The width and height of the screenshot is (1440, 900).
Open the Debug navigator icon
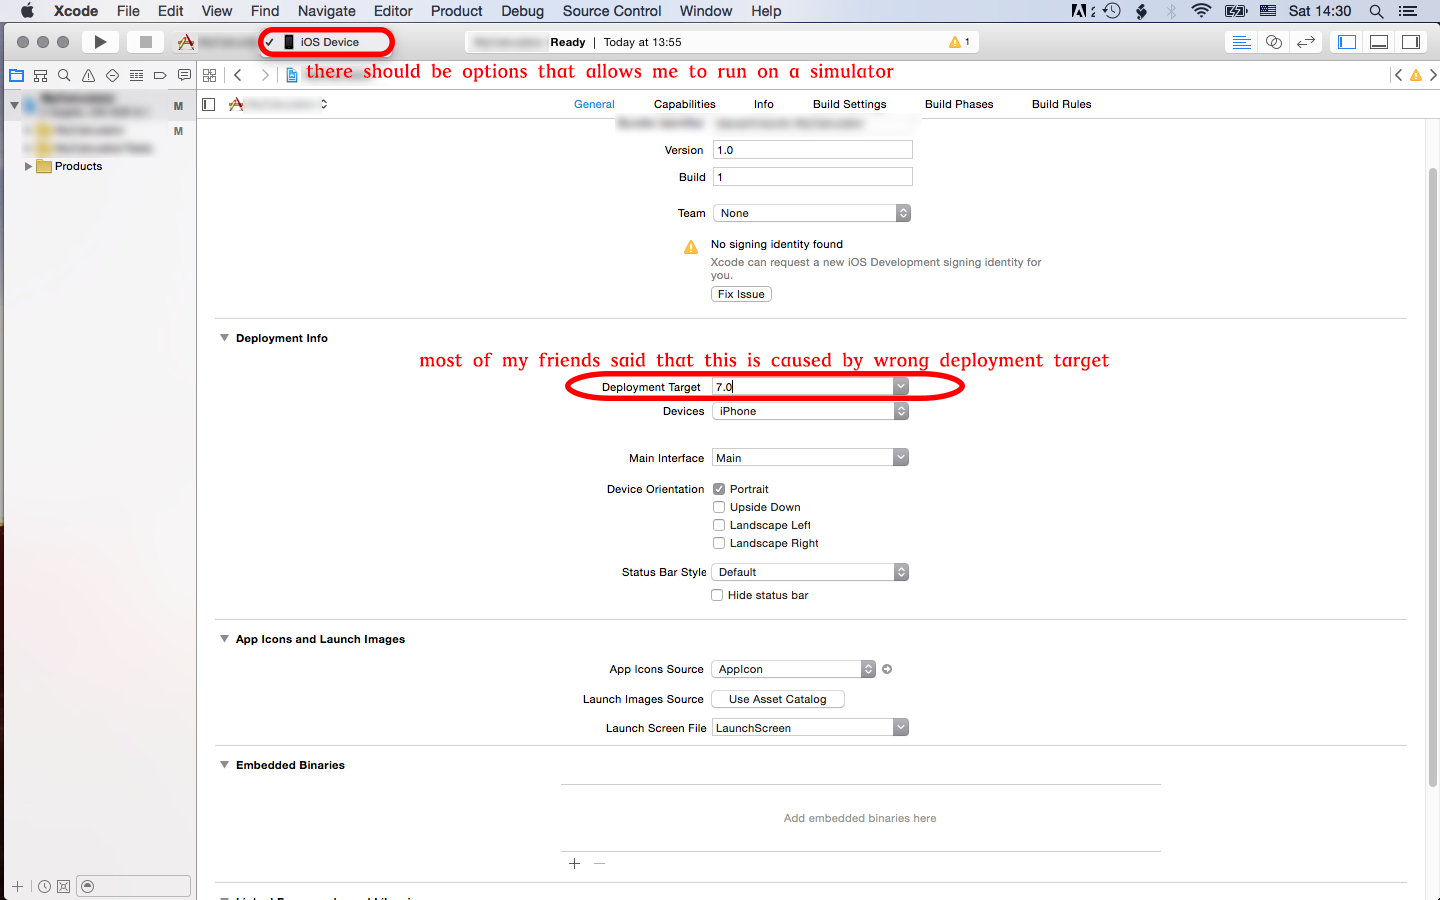coord(136,75)
